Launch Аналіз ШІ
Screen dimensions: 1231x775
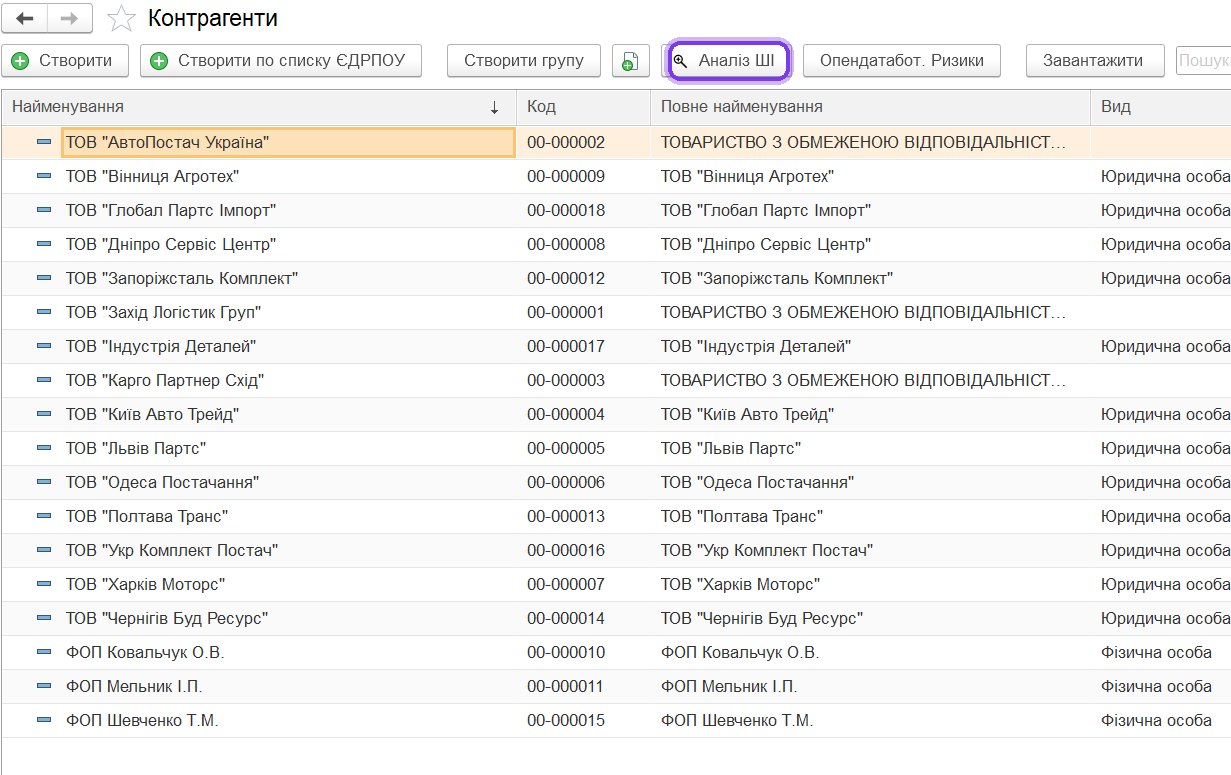click(x=730, y=61)
